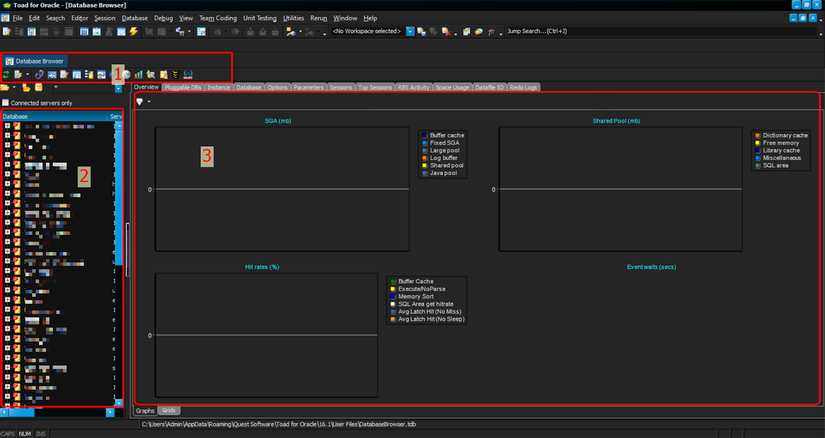
Task: Click the open folder icon above server list
Action: 6,88
